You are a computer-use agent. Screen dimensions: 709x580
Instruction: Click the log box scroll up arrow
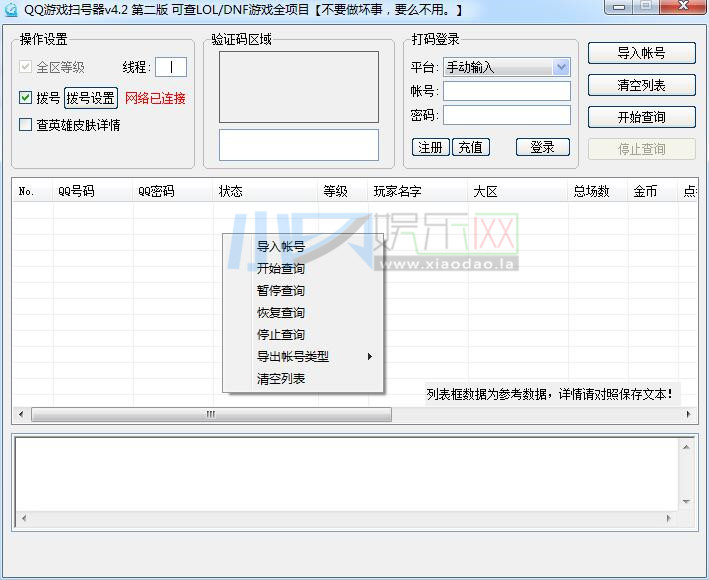click(x=686, y=447)
